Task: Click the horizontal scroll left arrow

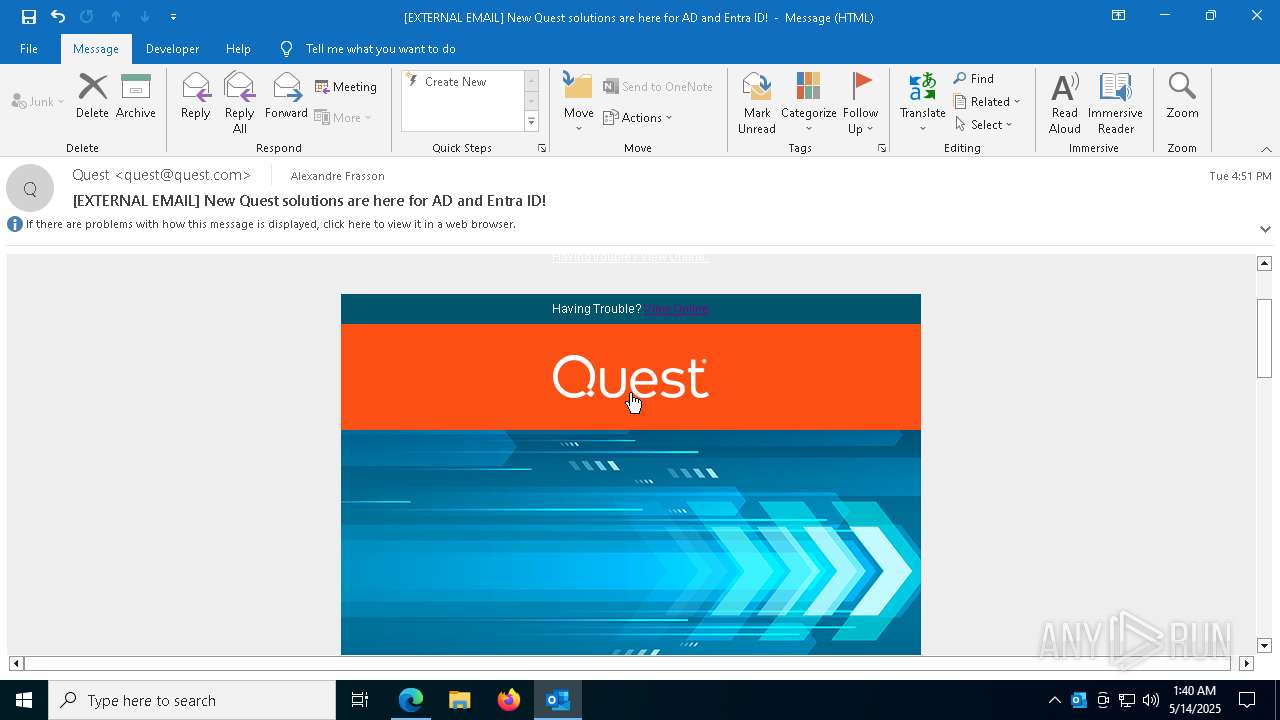Action: [x=16, y=663]
